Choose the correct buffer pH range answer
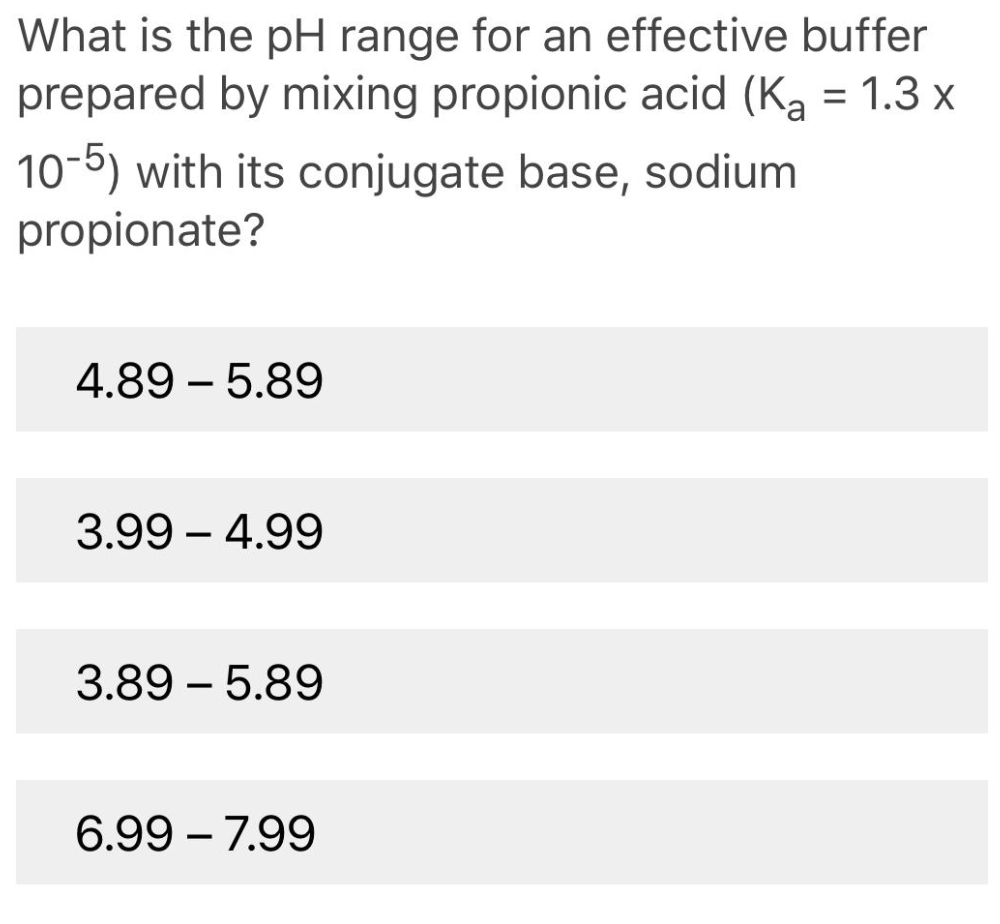Viewport: 1000px width, 924px height. point(200,680)
